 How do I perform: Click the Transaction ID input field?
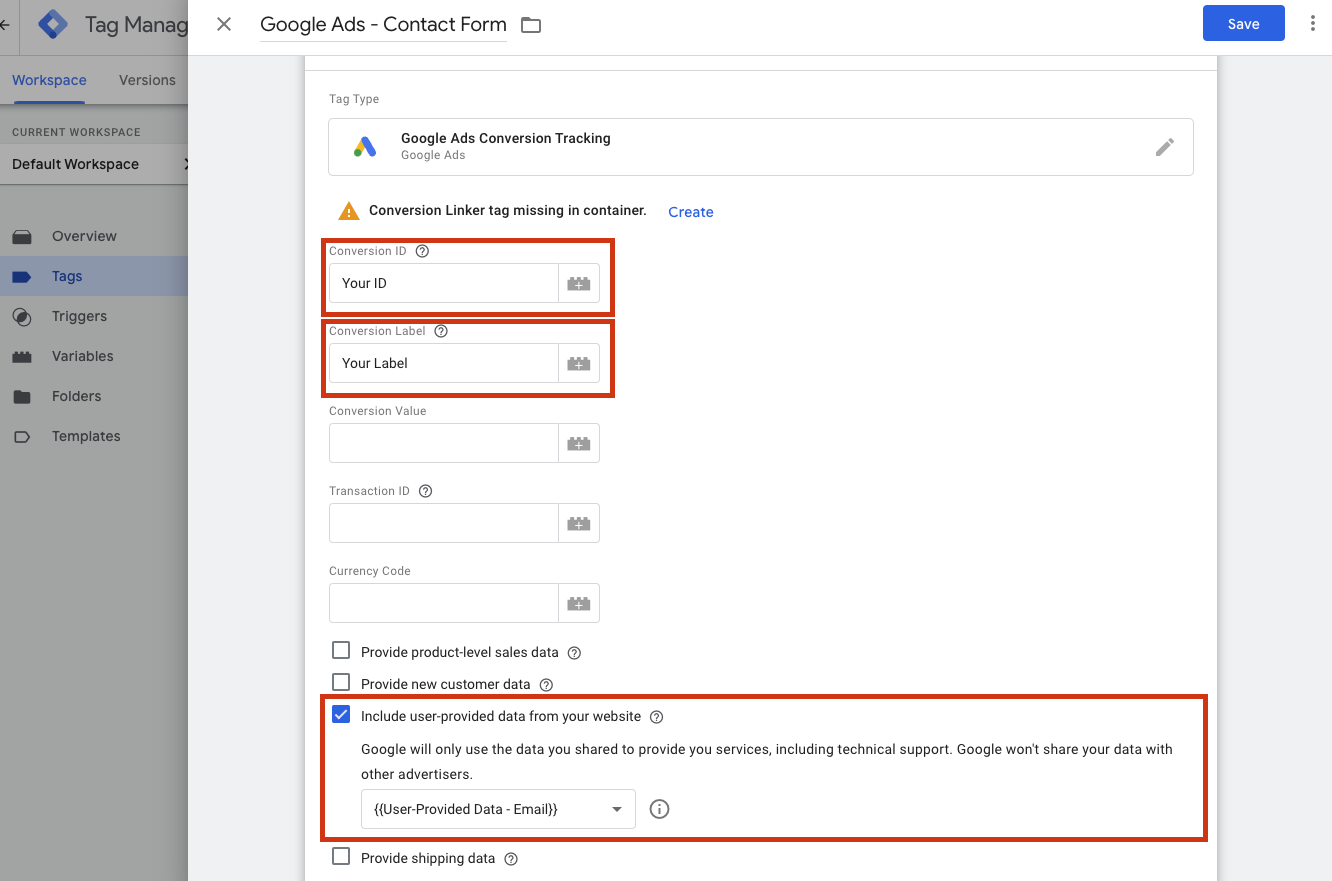point(444,523)
